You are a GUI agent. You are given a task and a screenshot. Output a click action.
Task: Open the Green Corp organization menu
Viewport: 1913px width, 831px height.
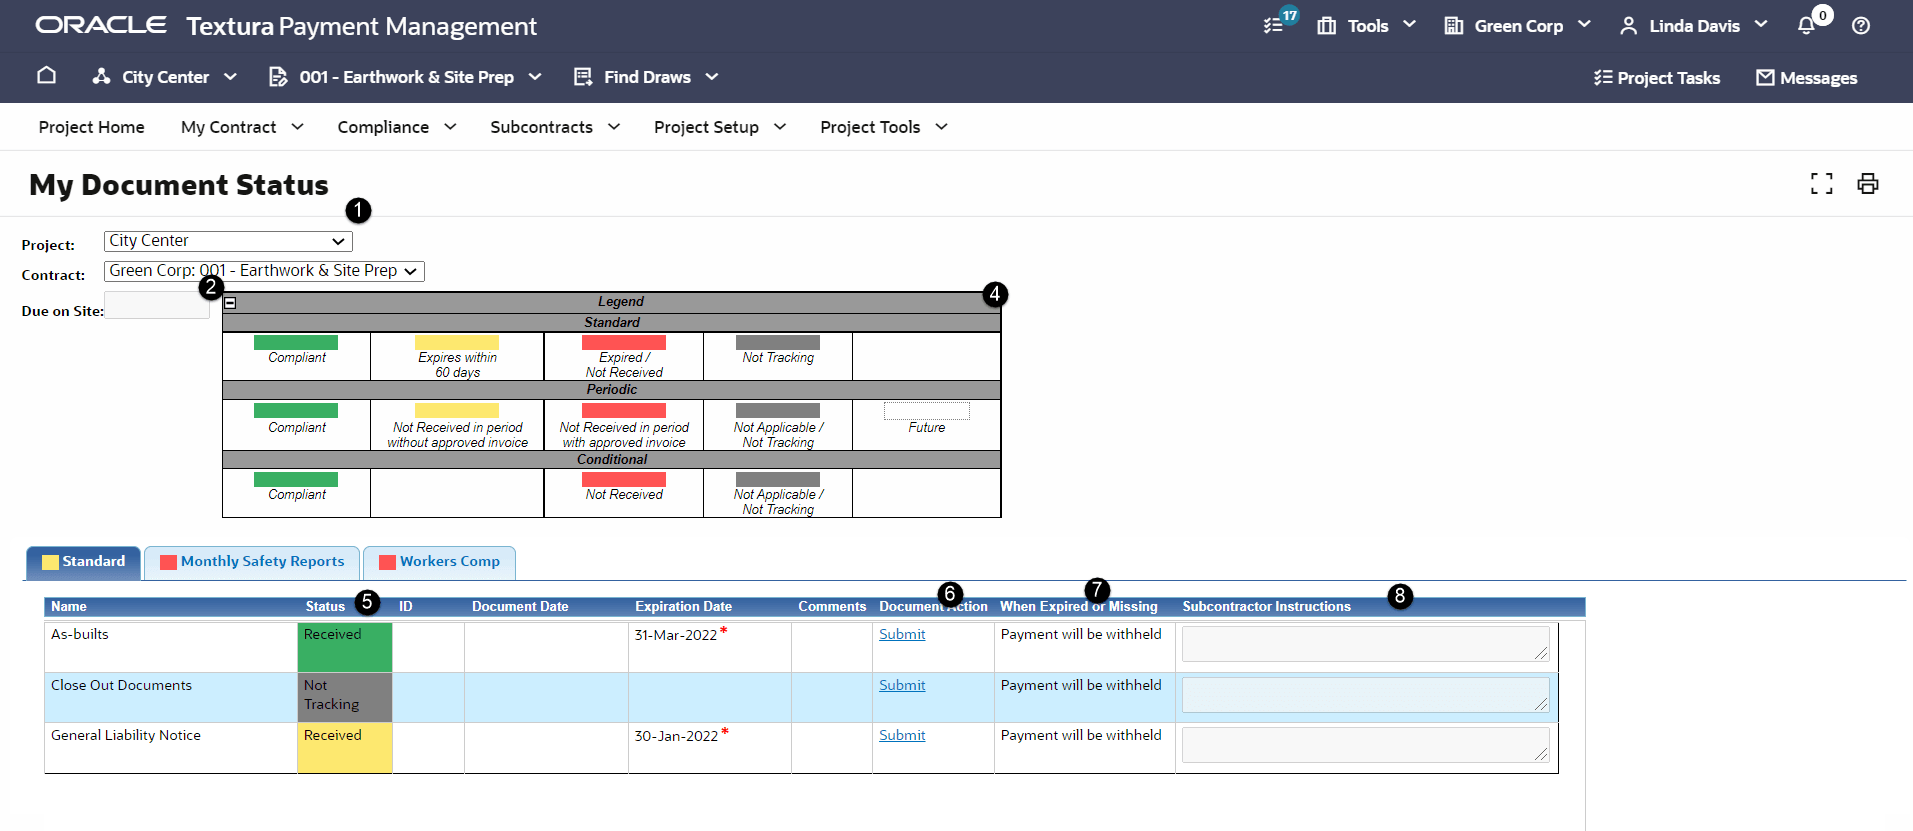coord(1517,26)
